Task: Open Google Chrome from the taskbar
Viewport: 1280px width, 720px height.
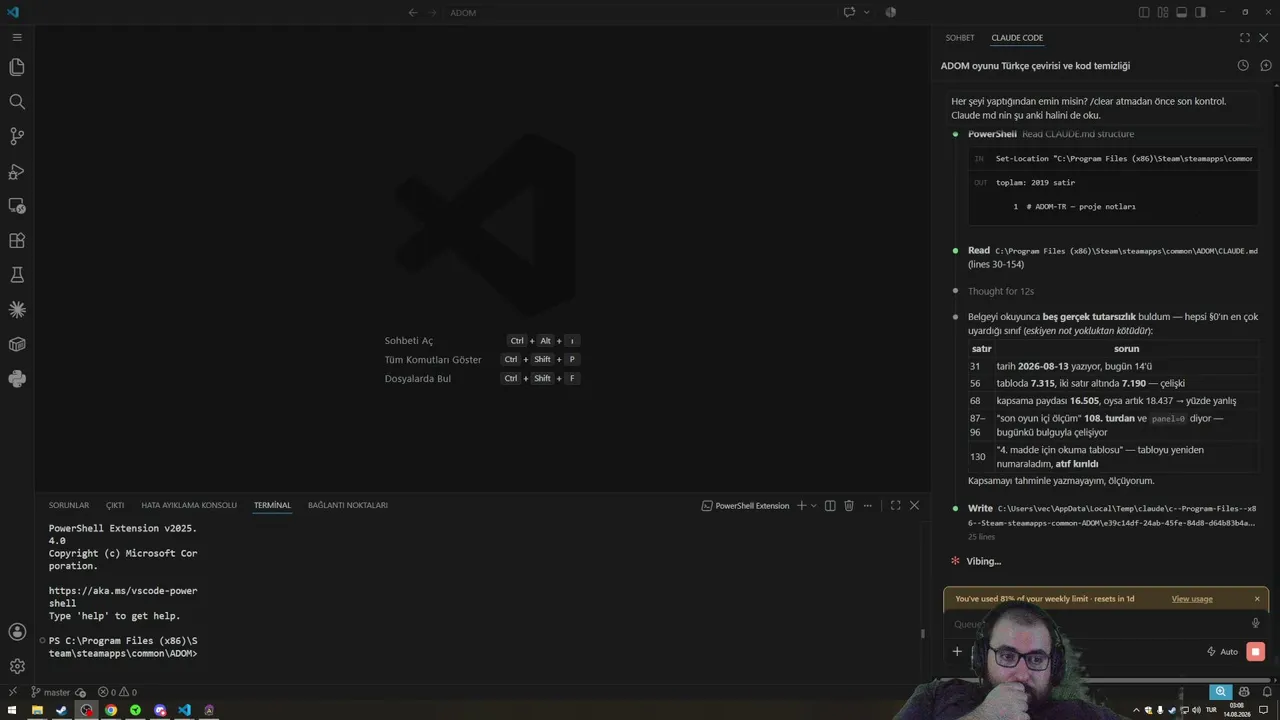Action: tap(111, 711)
